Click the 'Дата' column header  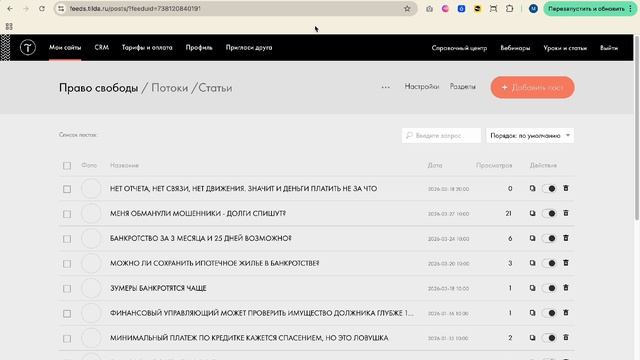(x=435, y=165)
